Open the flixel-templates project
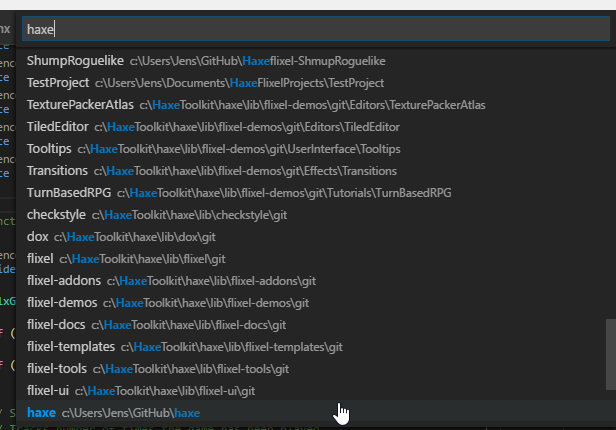Image resolution: width=616 pixels, height=430 pixels. 316,347
